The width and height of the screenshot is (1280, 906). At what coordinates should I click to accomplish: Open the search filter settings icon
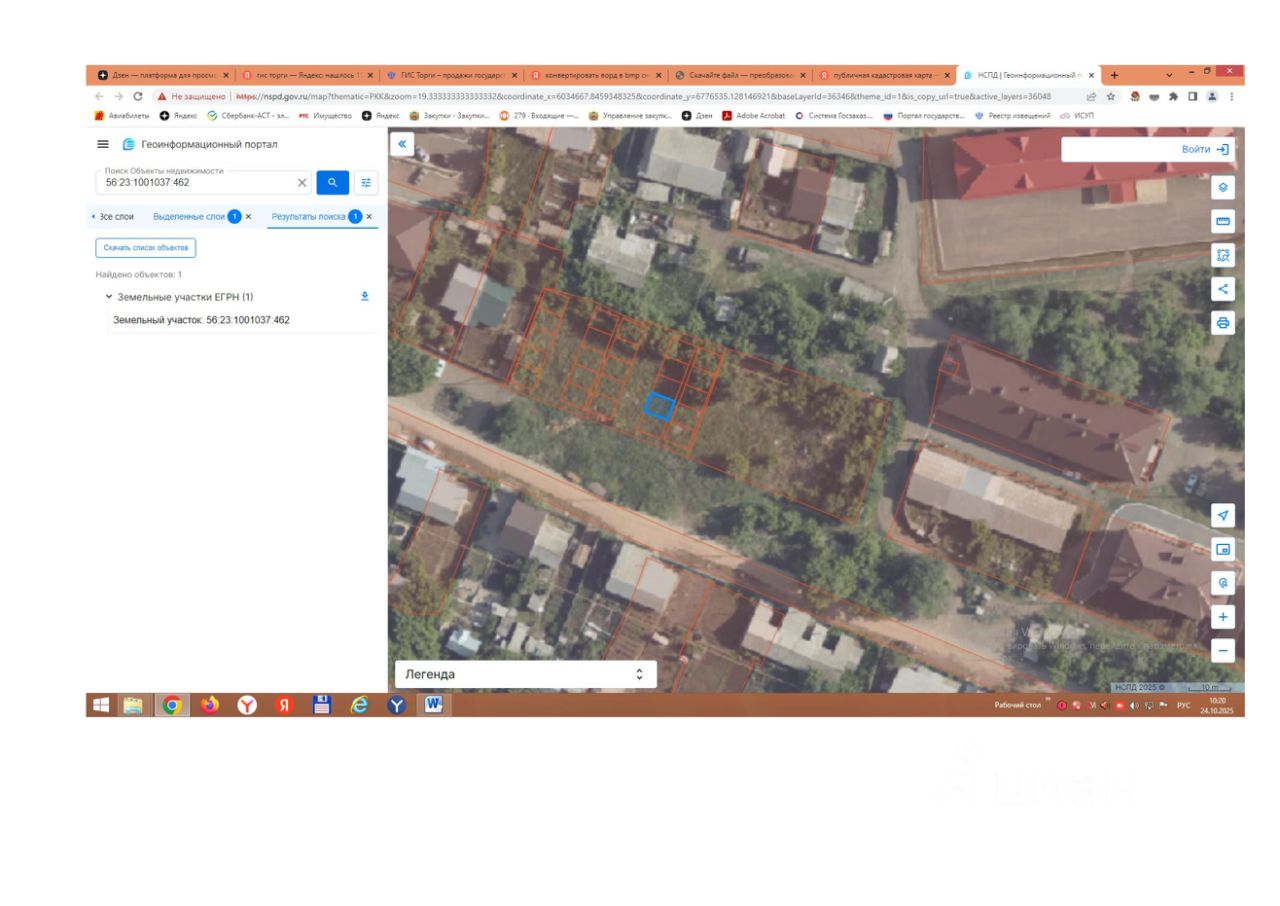(366, 183)
